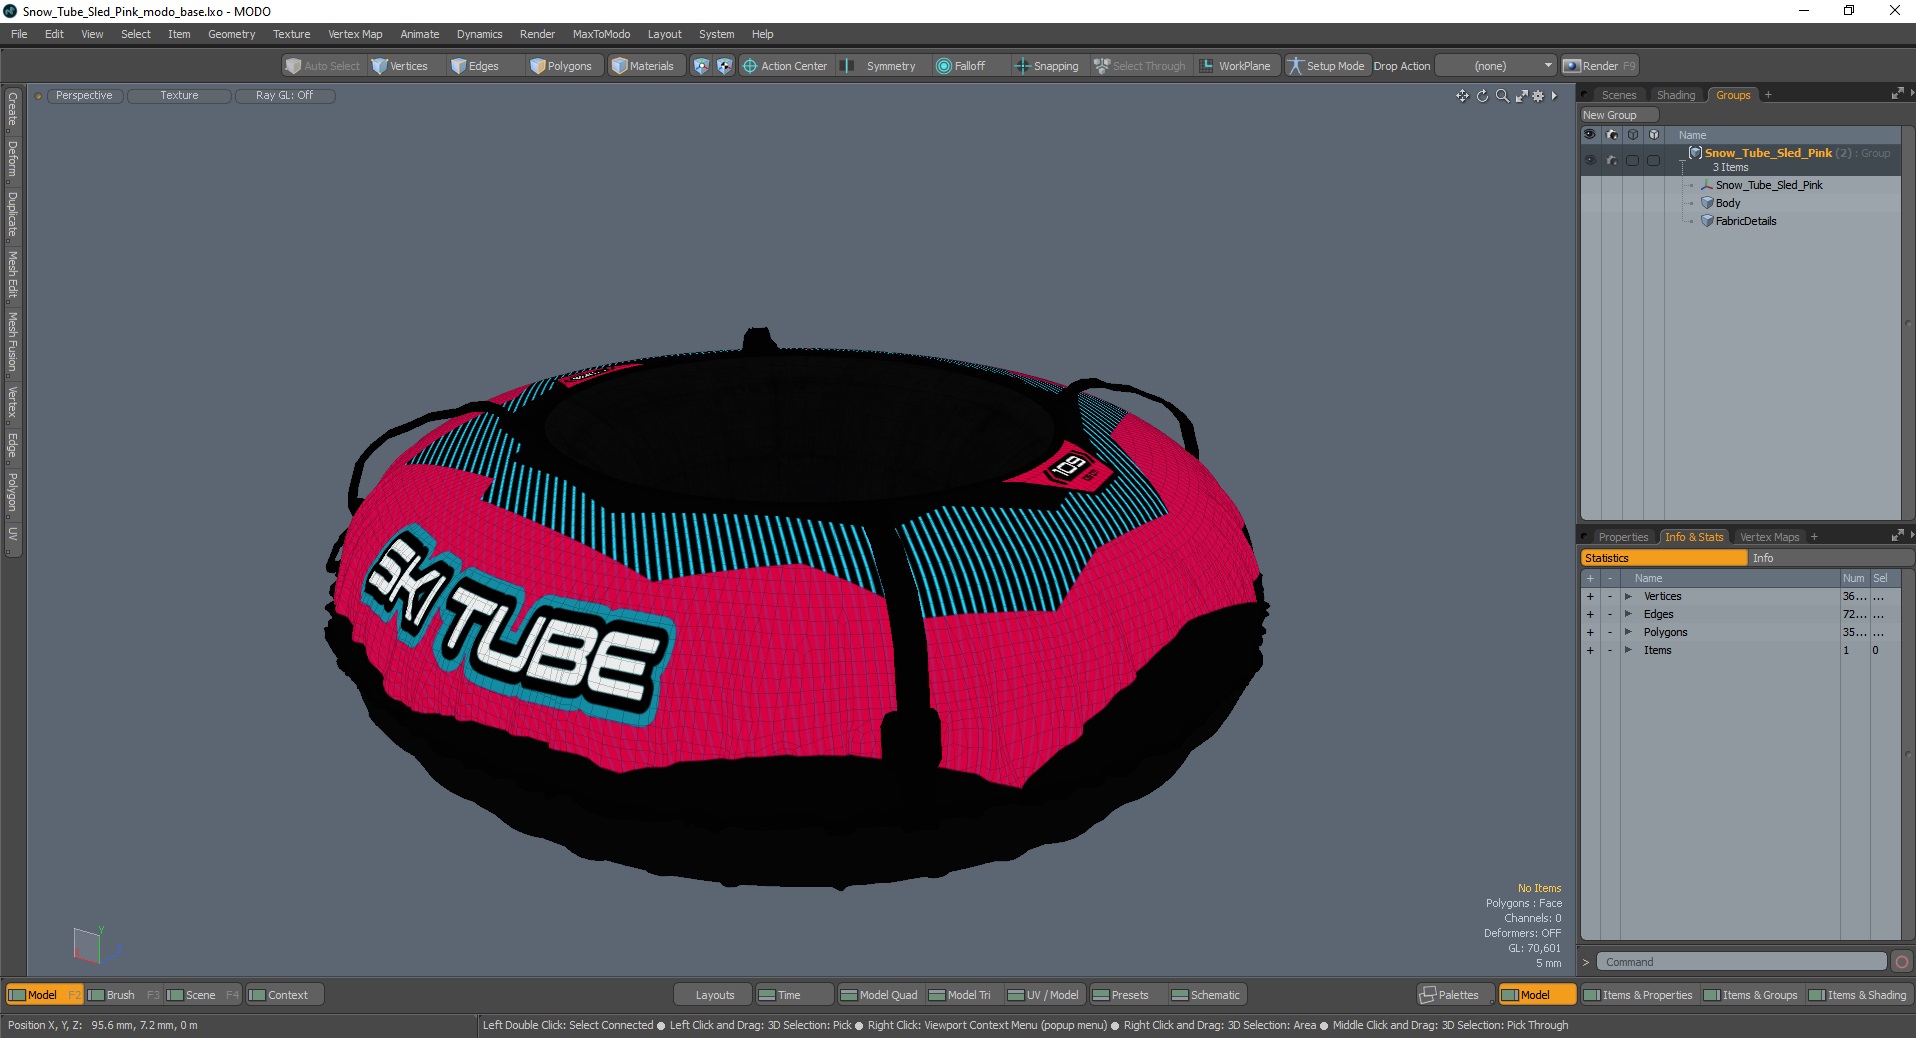
Task: Switch to the Scenes tab
Action: (x=1618, y=95)
